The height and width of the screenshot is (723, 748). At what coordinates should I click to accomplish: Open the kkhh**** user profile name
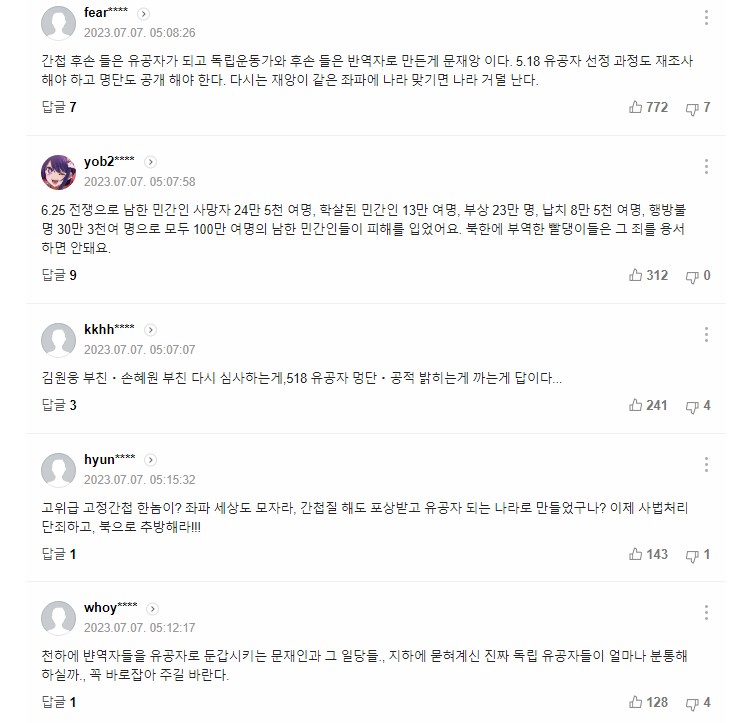[x=110, y=329]
